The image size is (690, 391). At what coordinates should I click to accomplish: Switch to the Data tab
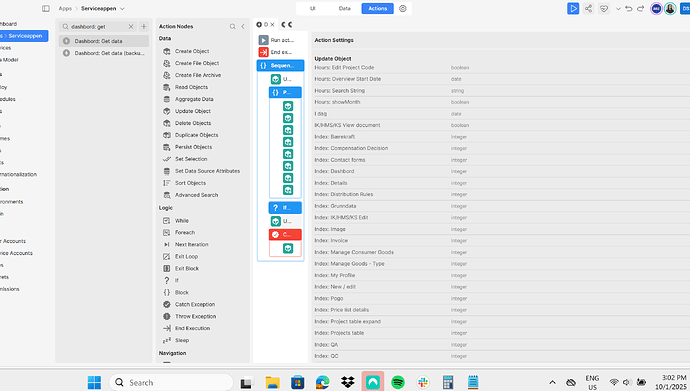(345, 8)
